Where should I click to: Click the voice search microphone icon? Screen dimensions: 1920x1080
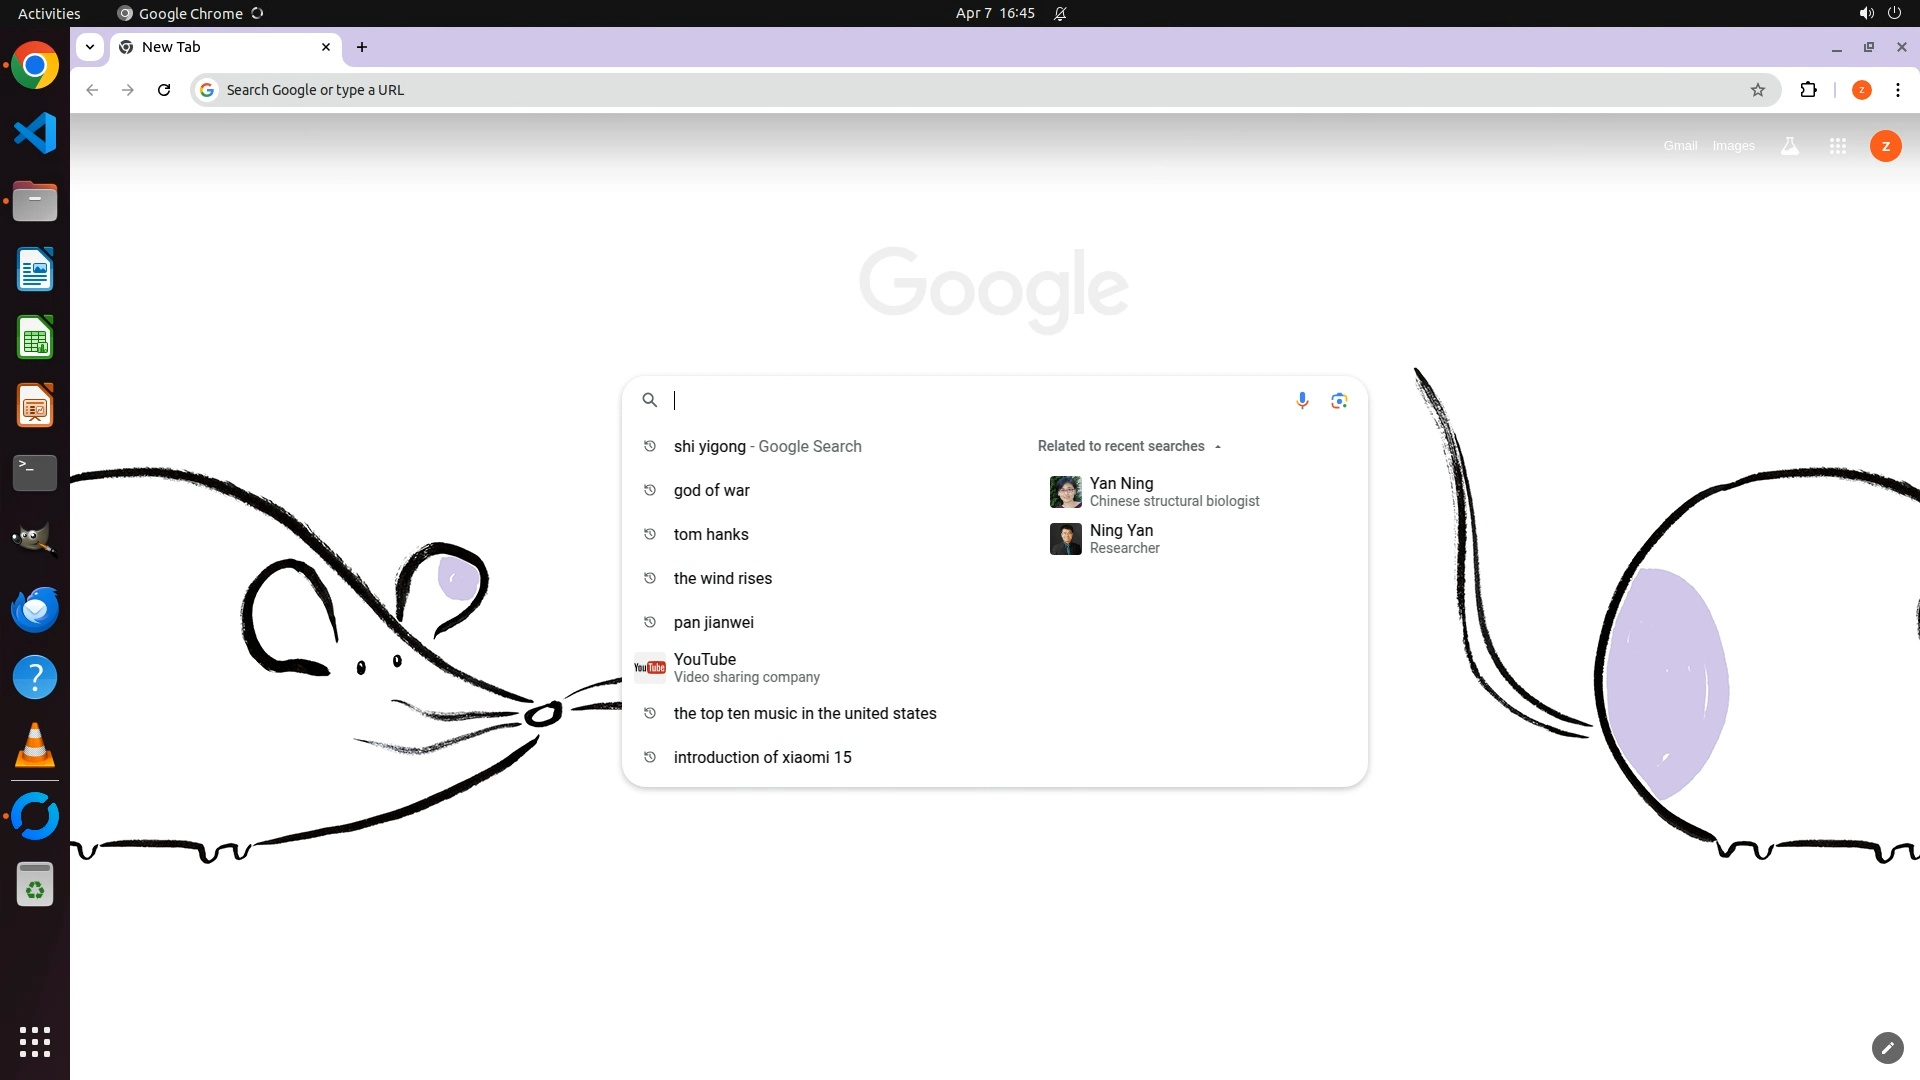(1302, 400)
